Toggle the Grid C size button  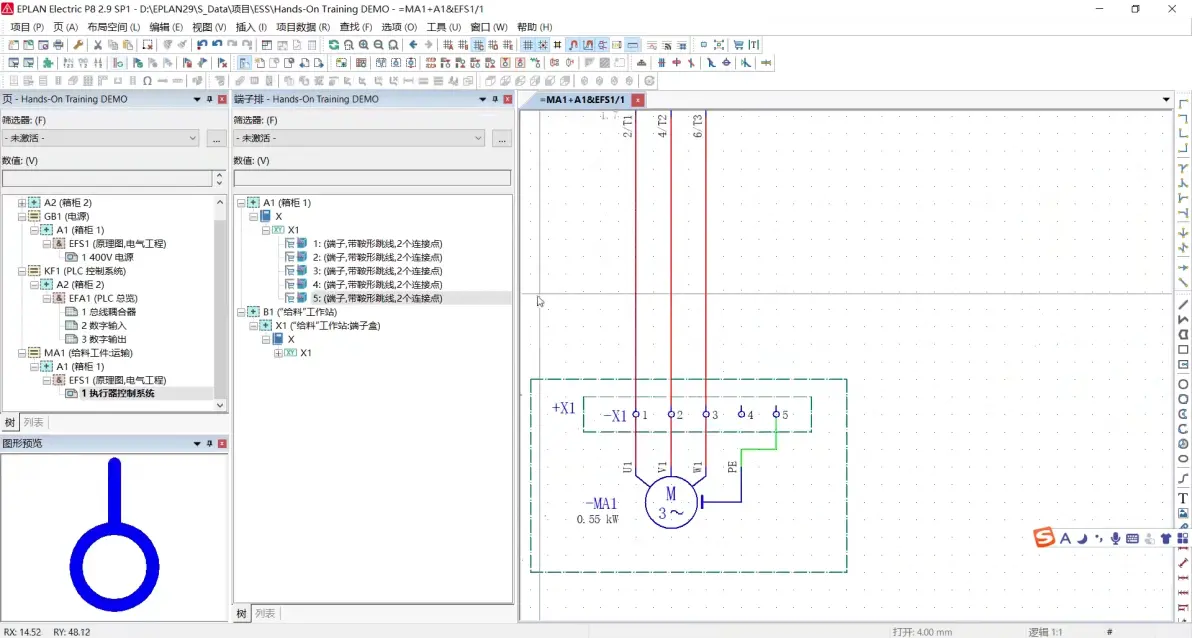478,45
